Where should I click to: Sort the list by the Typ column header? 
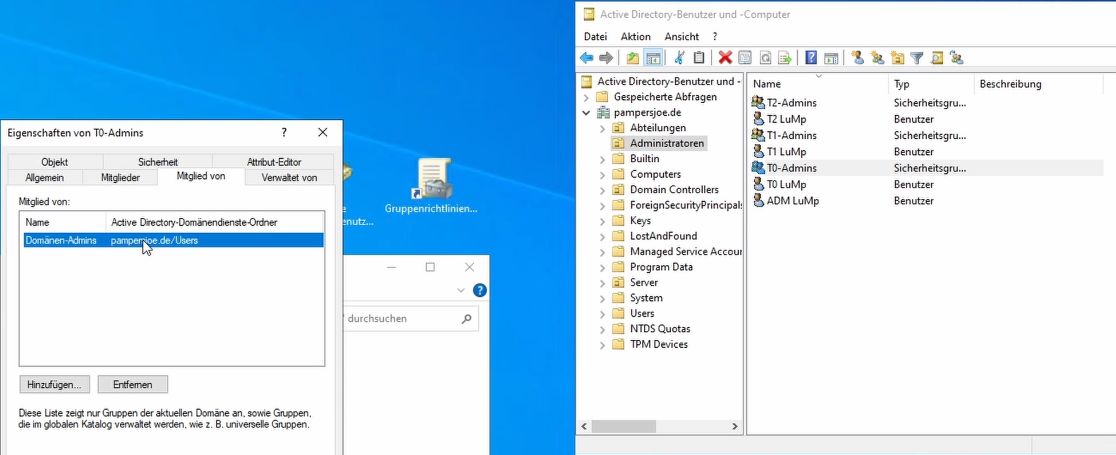click(930, 84)
